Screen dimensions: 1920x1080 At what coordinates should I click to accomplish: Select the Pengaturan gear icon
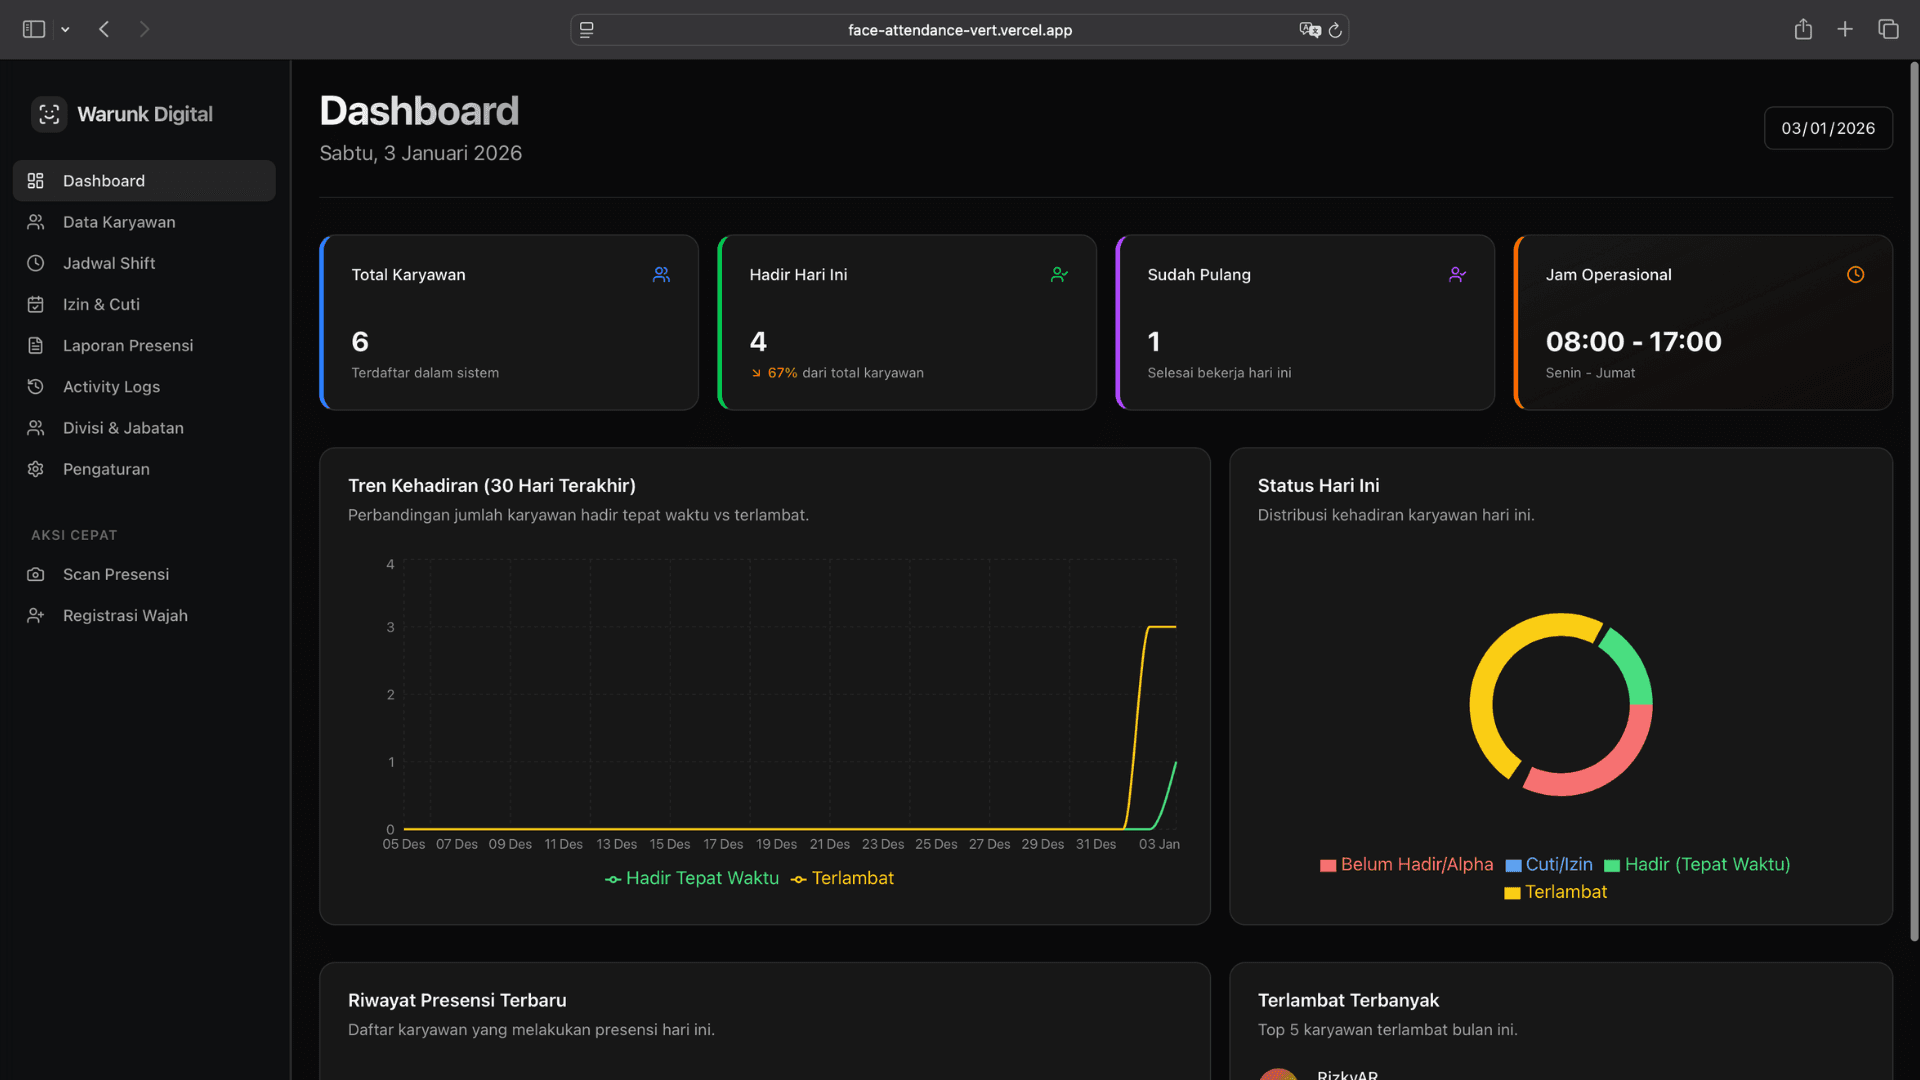[x=36, y=469]
